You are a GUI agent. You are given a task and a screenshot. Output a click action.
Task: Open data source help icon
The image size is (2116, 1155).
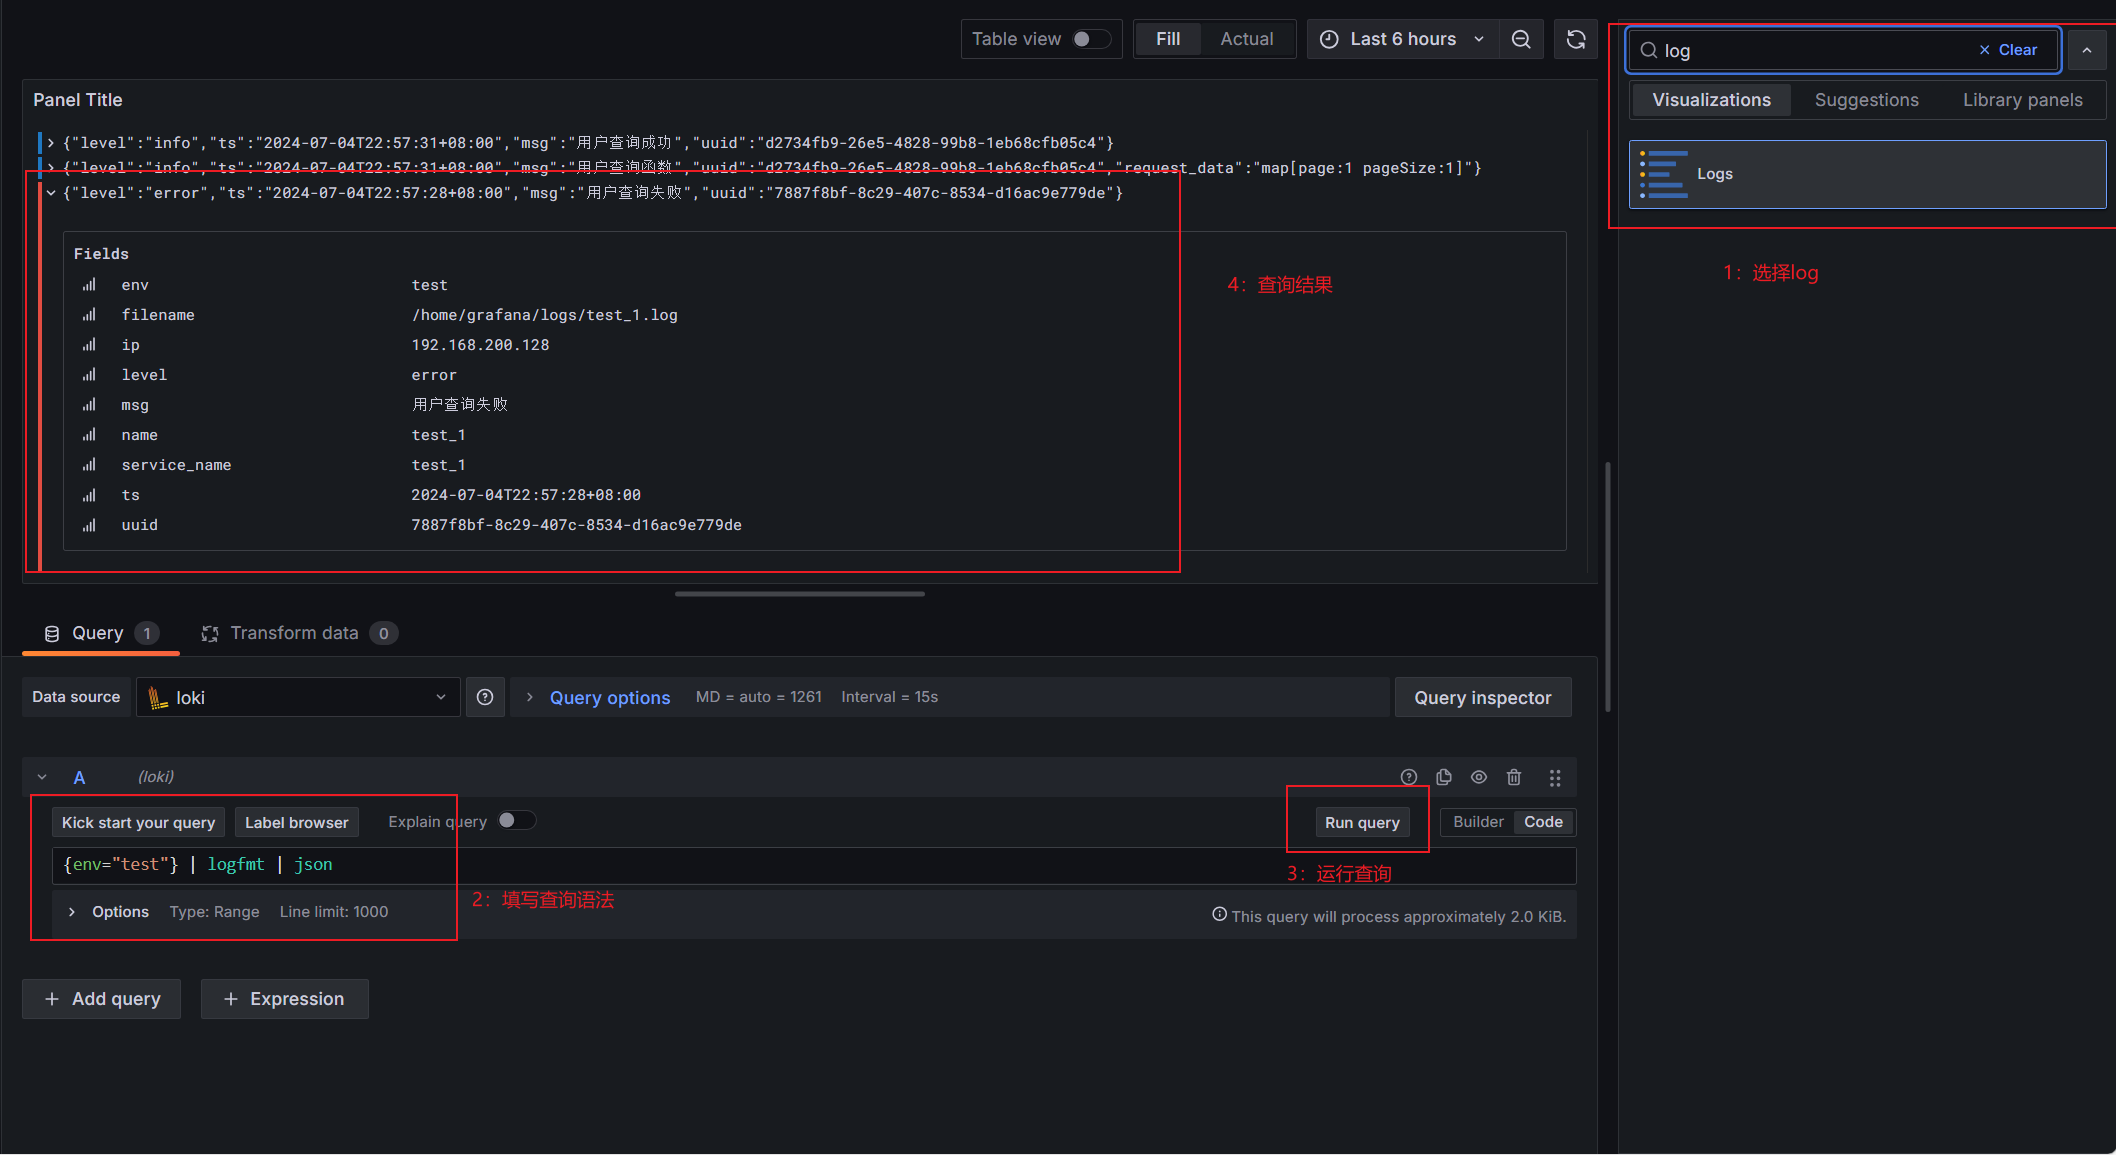(485, 697)
